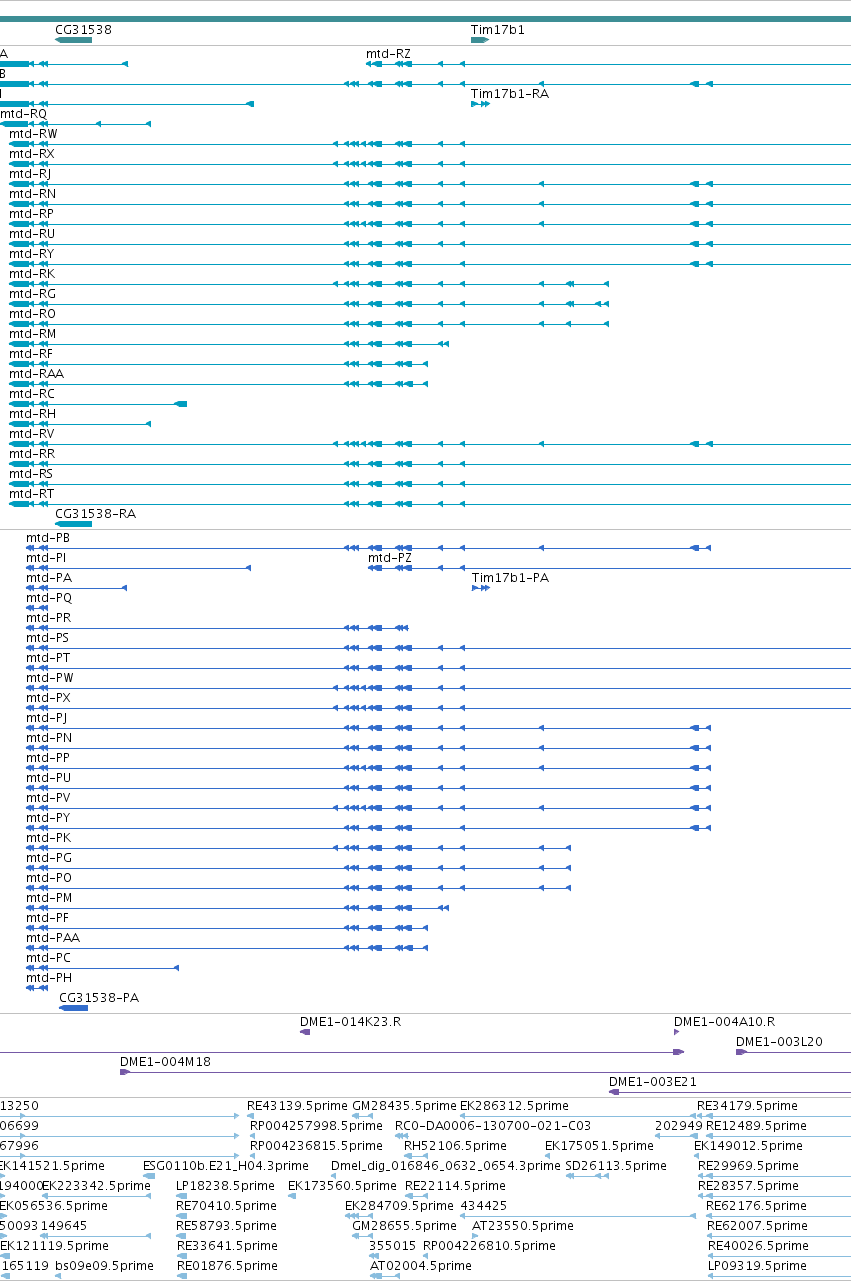
Task: Click the SD26113.5prime EST label
Action: 615,1166
